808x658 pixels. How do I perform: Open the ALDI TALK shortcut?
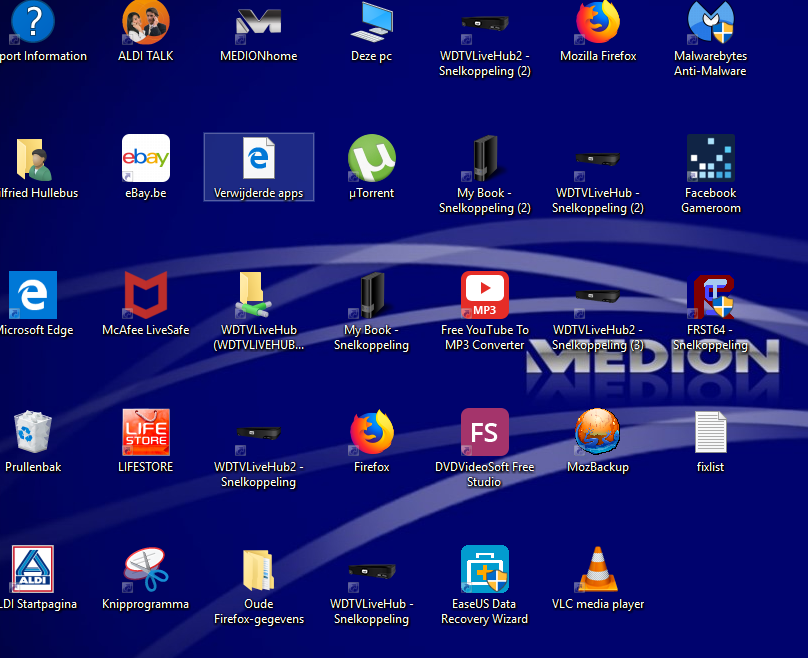[146, 22]
